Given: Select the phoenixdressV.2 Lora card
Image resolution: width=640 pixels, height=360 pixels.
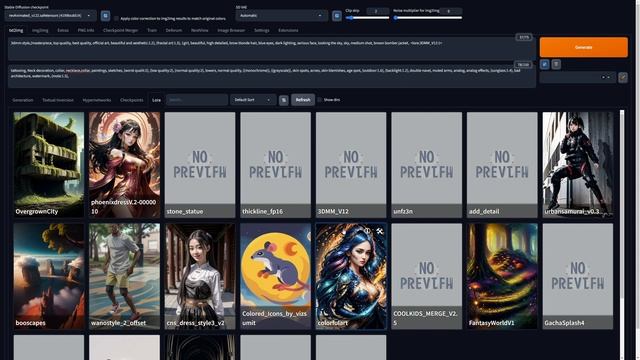Looking at the screenshot, I should coord(124,165).
